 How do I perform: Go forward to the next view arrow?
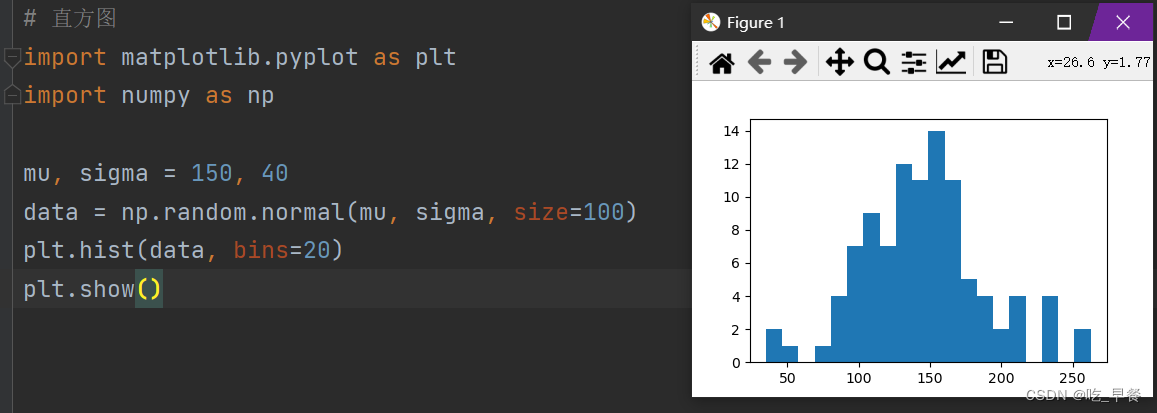pos(795,63)
